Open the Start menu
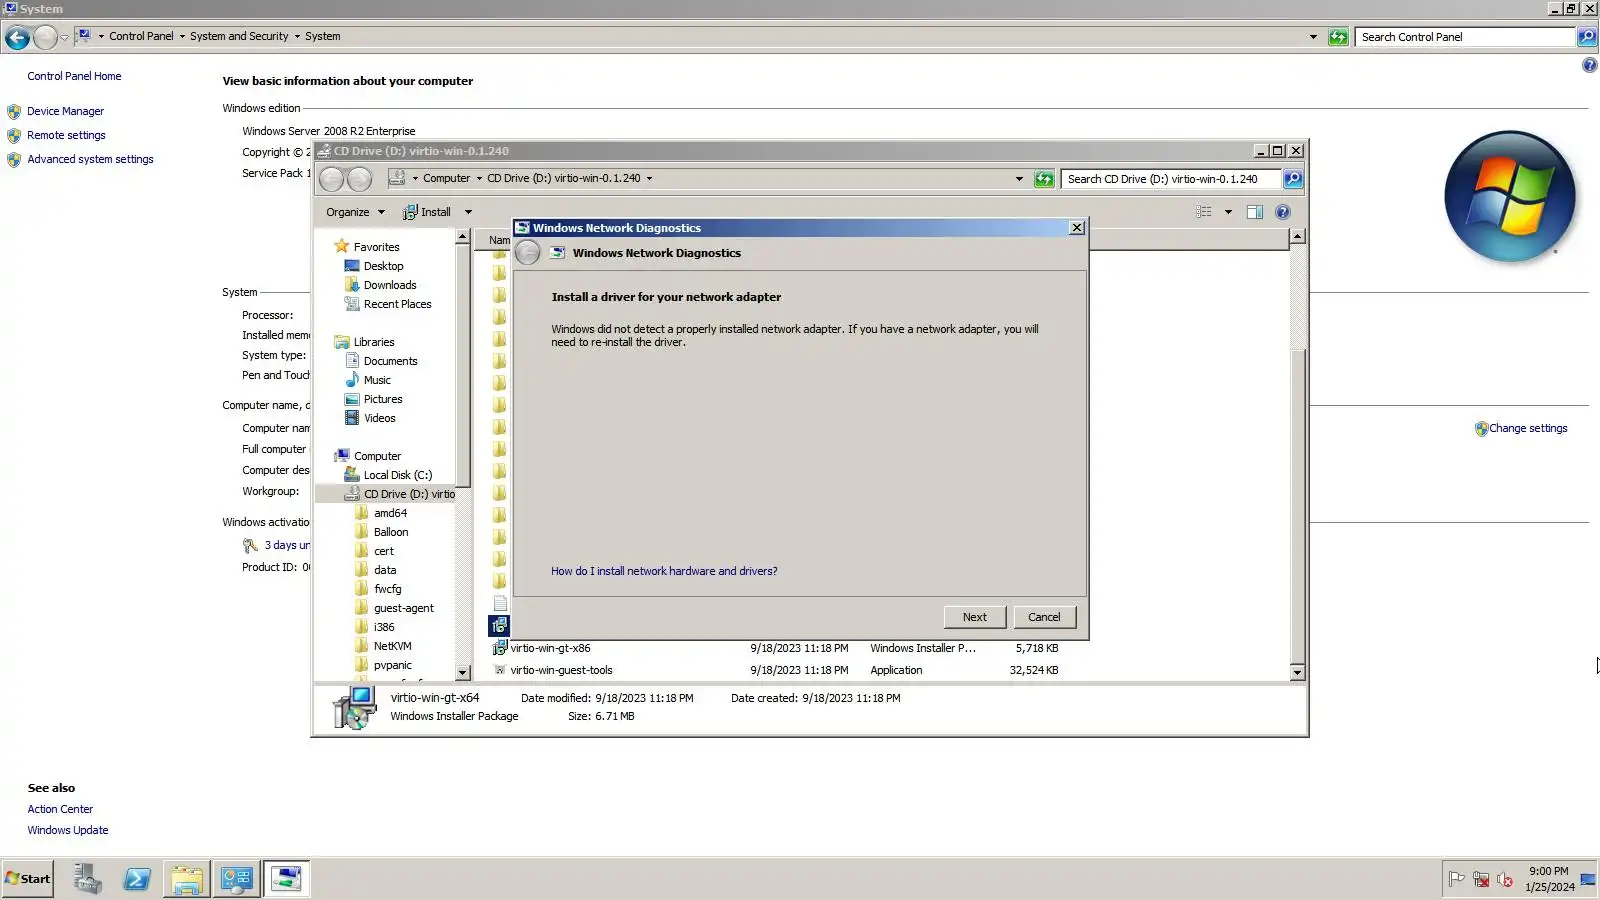Image resolution: width=1600 pixels, height=900 pixels. coord(28,879)
